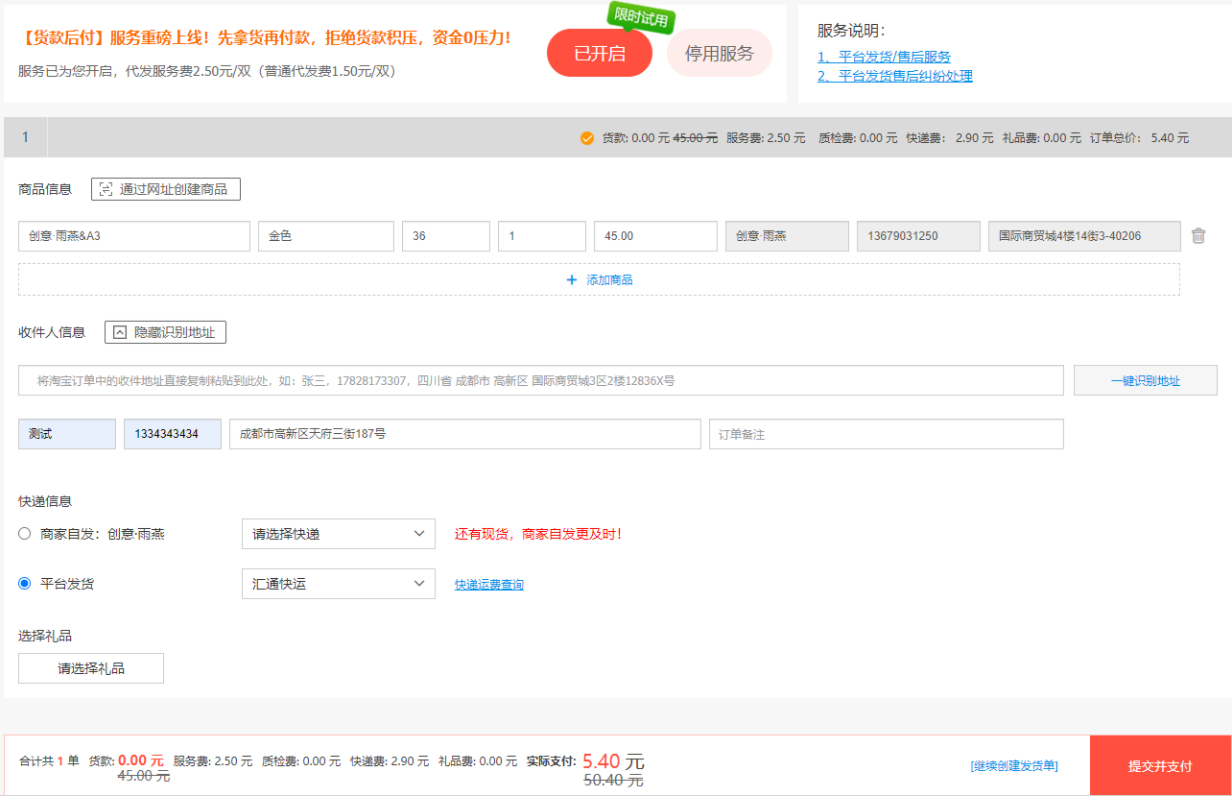Click the strikethrough 50.40 元 price
This screenshot has width=1232, height=796.
pyautogui.click(x=613, y=781)
